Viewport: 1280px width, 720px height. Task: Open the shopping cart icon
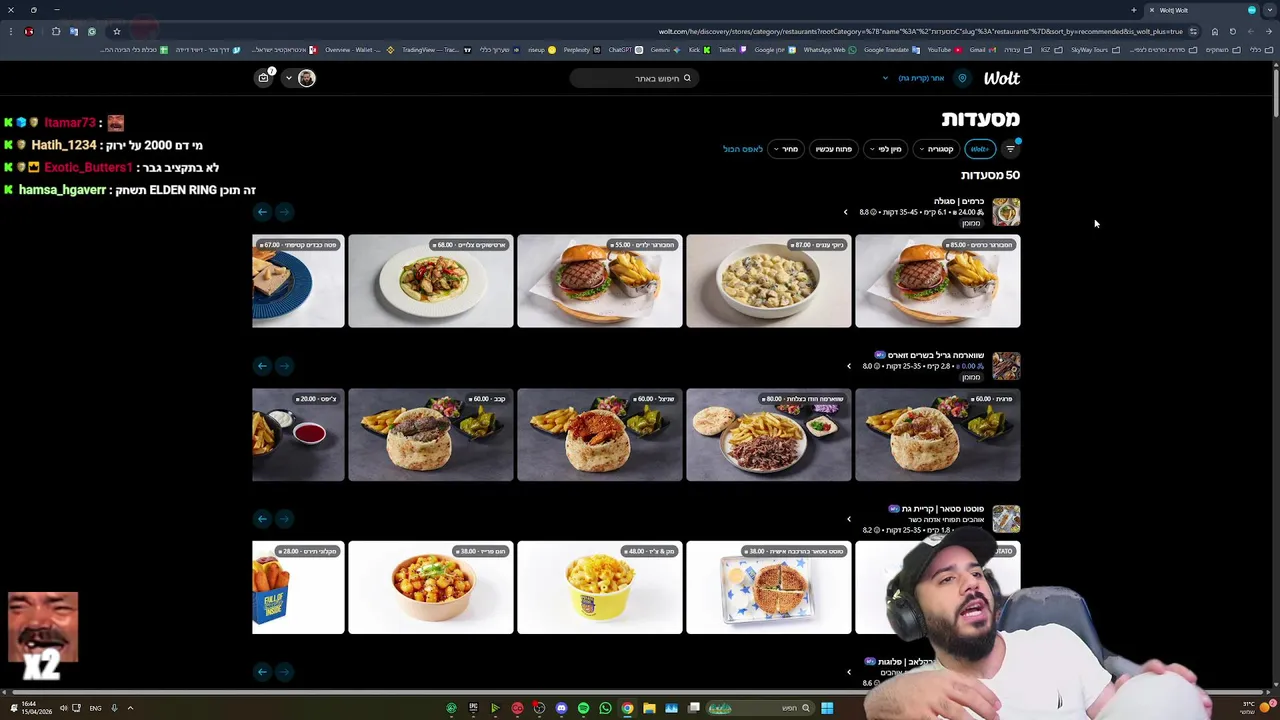264,78
